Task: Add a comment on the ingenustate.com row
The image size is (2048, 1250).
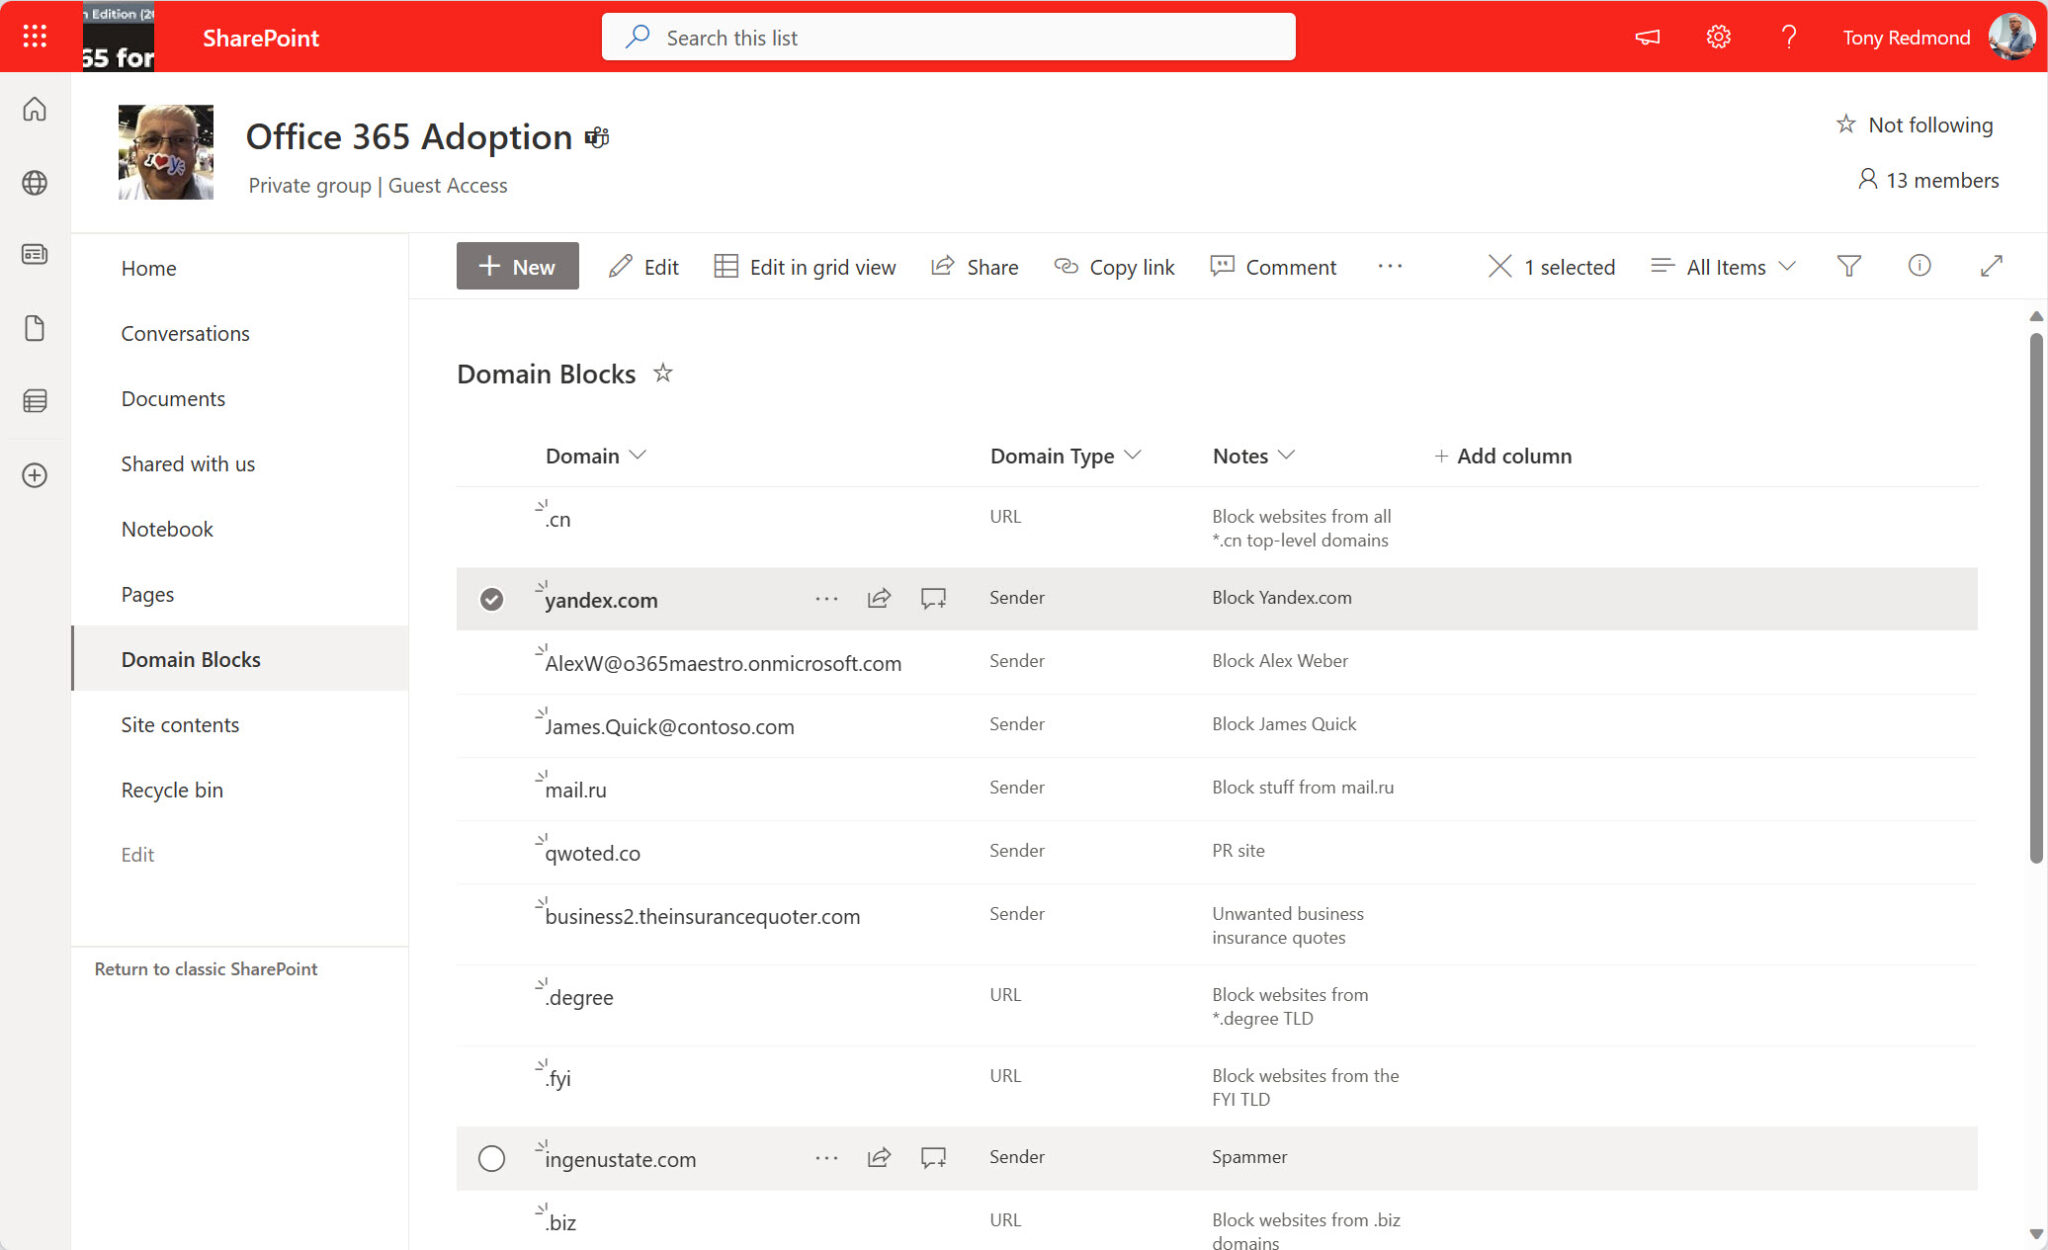Action: [x=932, y=1157]
